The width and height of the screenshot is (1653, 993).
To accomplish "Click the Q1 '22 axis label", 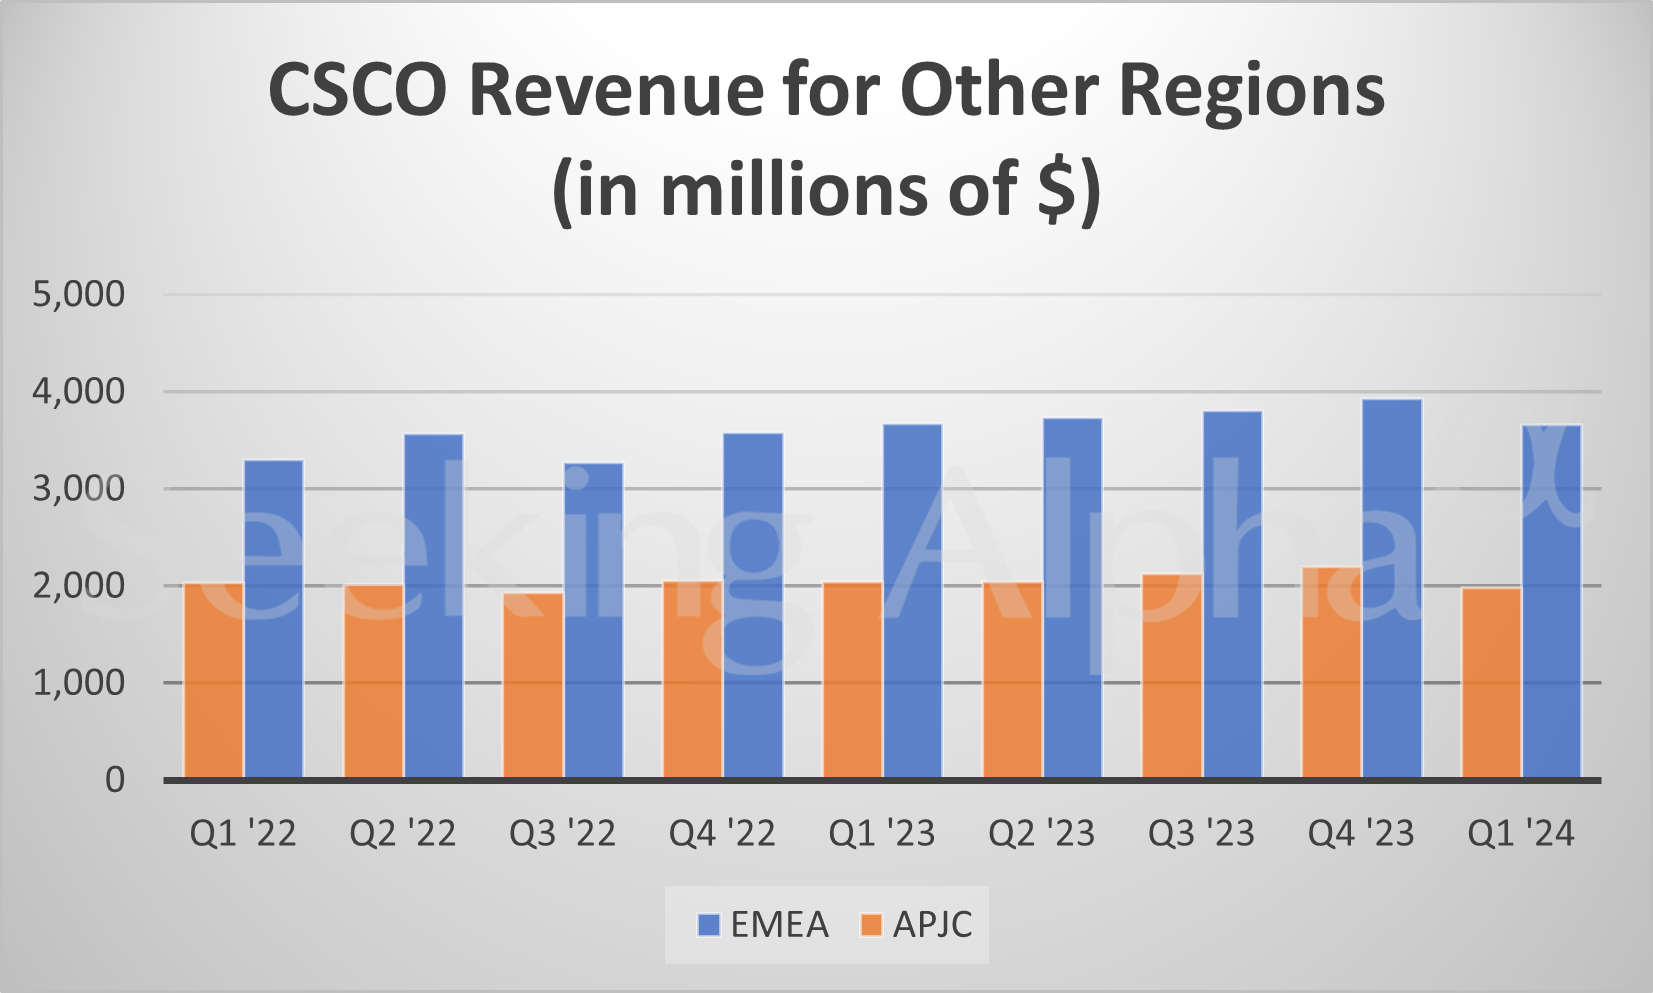I will [243, 833].
